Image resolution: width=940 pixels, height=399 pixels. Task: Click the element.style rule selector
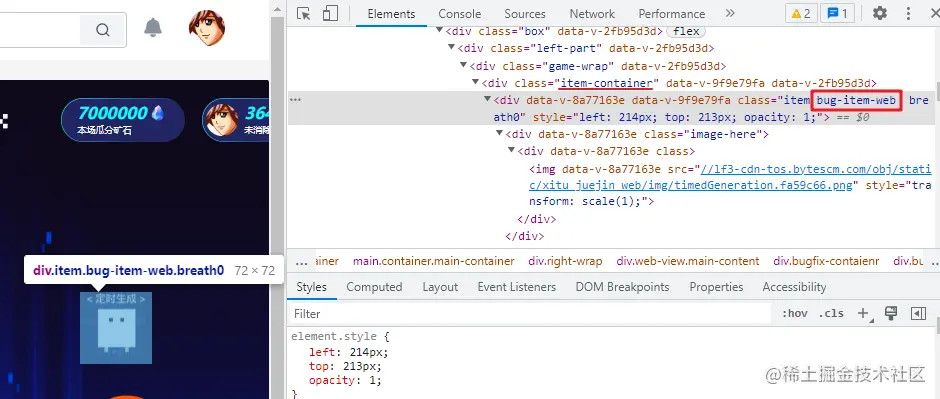[x=335, y=337]
